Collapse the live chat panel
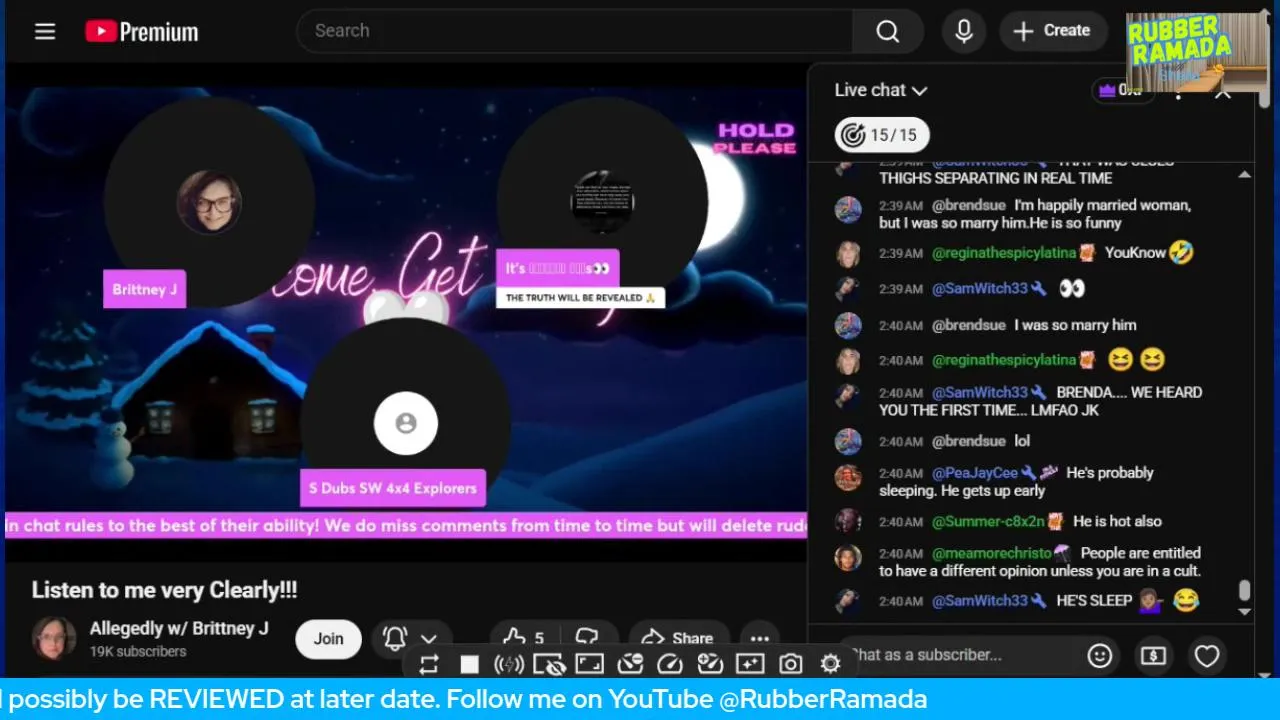 1223,93
